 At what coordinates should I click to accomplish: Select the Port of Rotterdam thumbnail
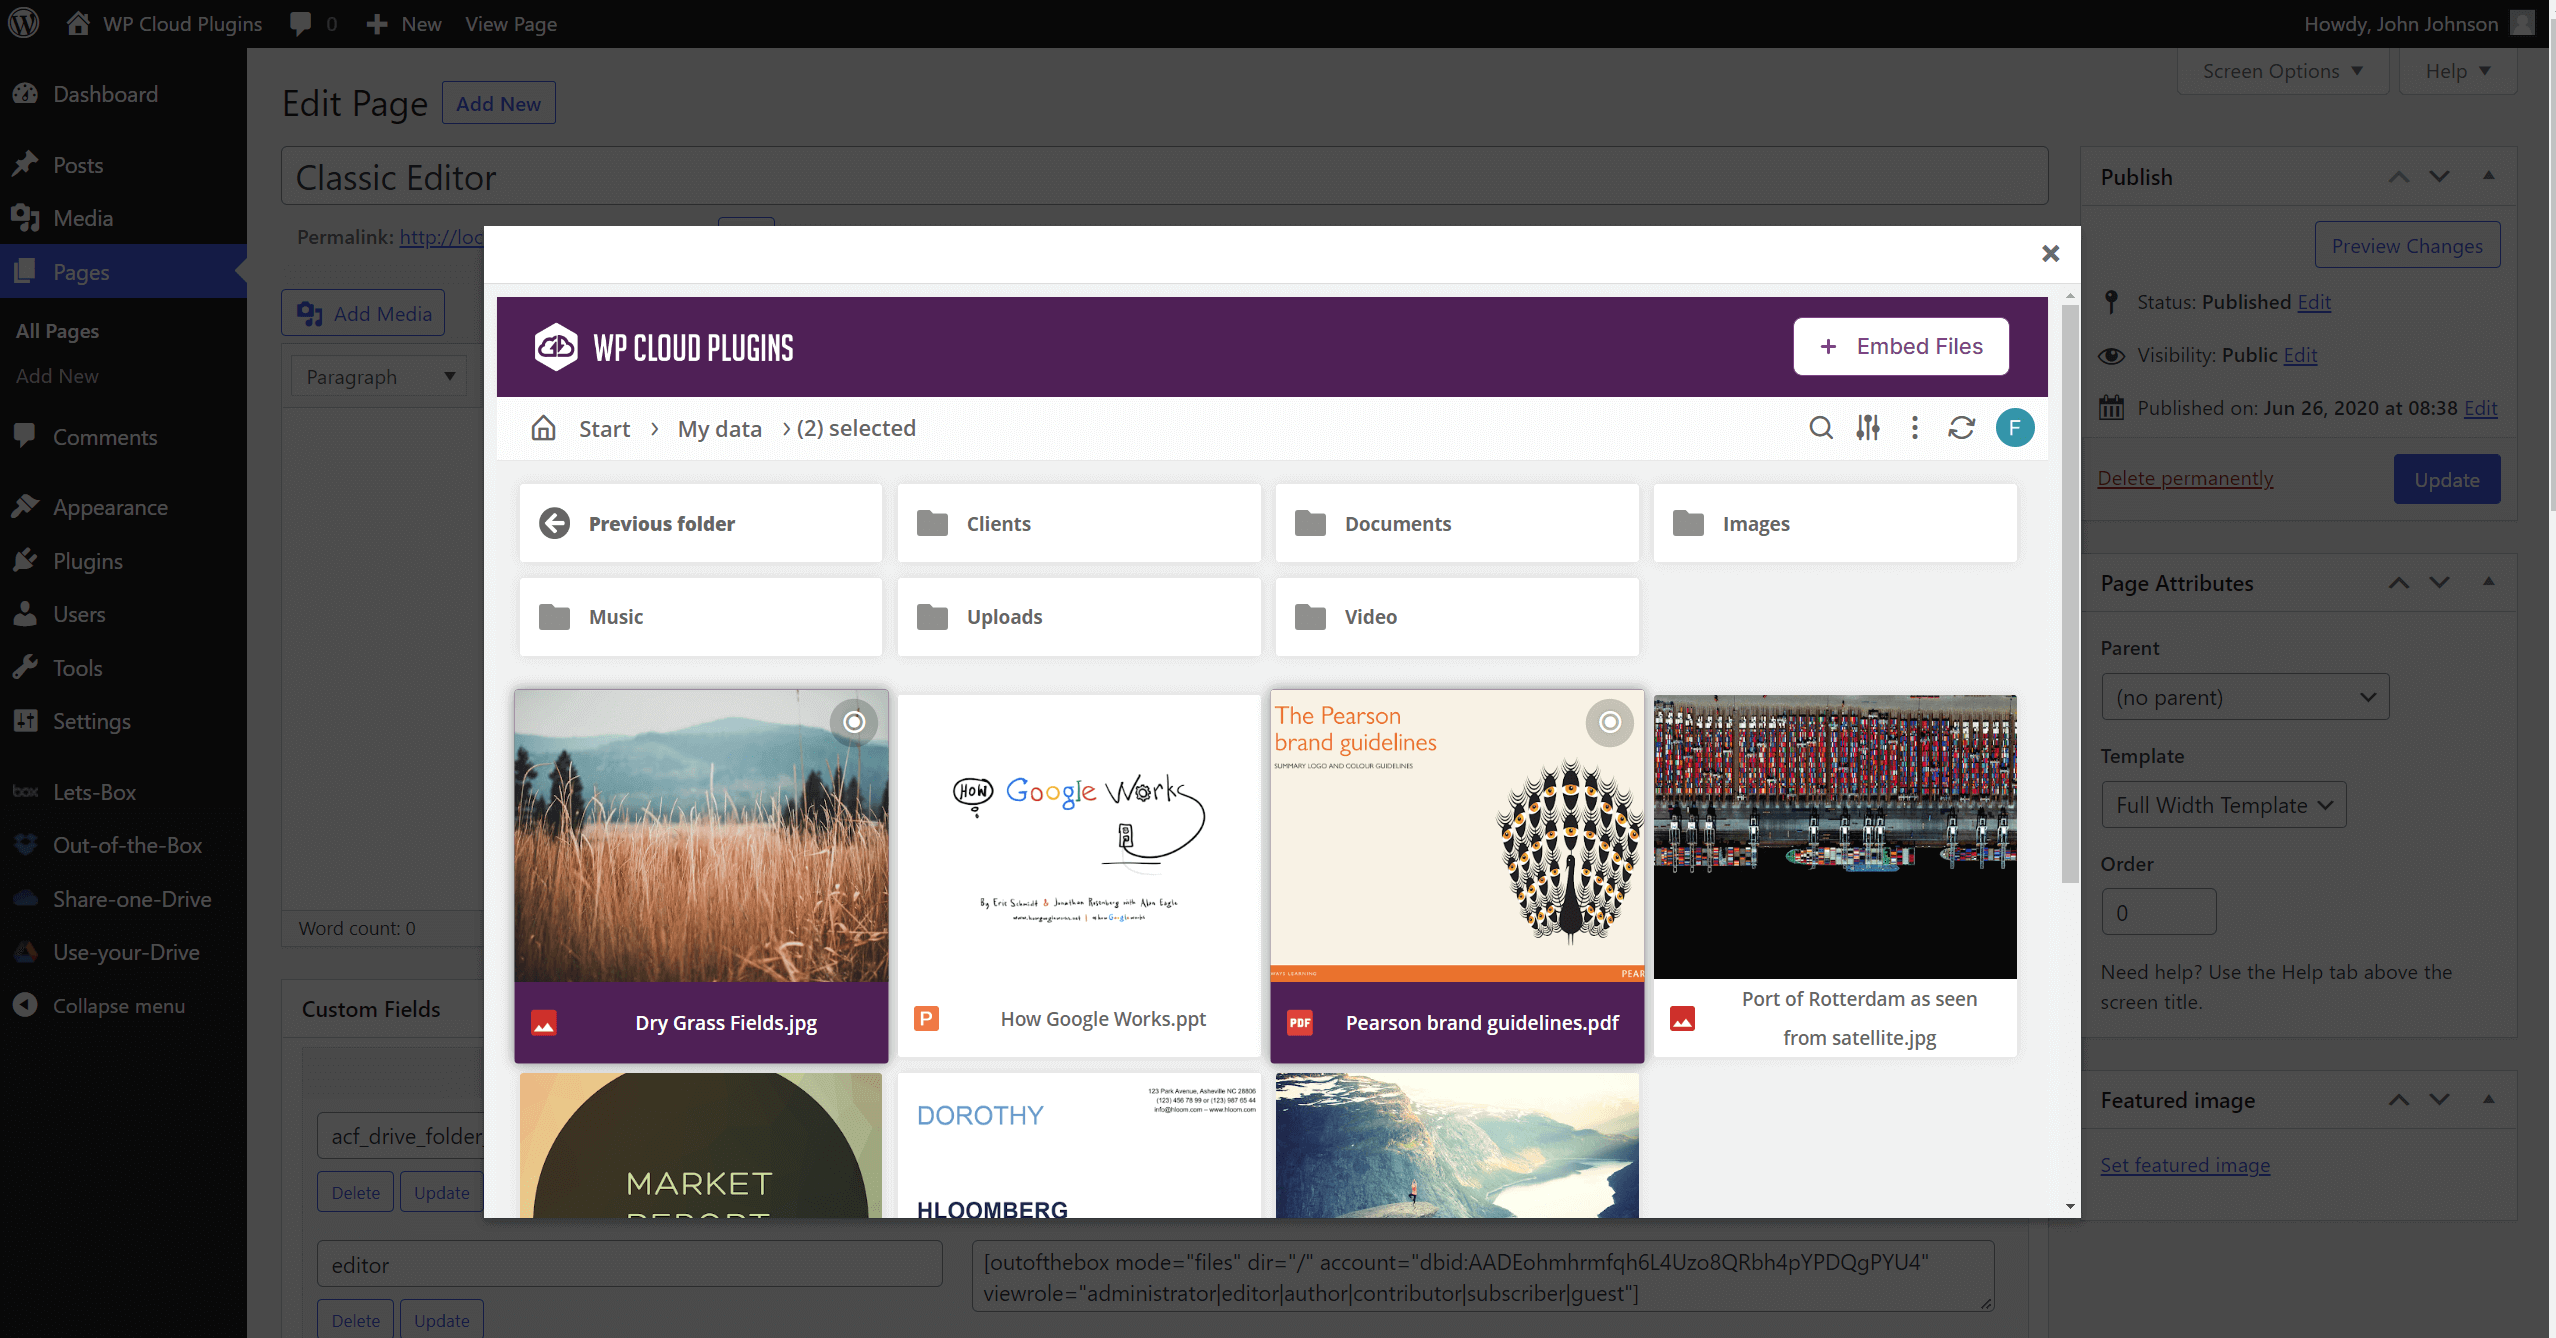click(1834, 836)
